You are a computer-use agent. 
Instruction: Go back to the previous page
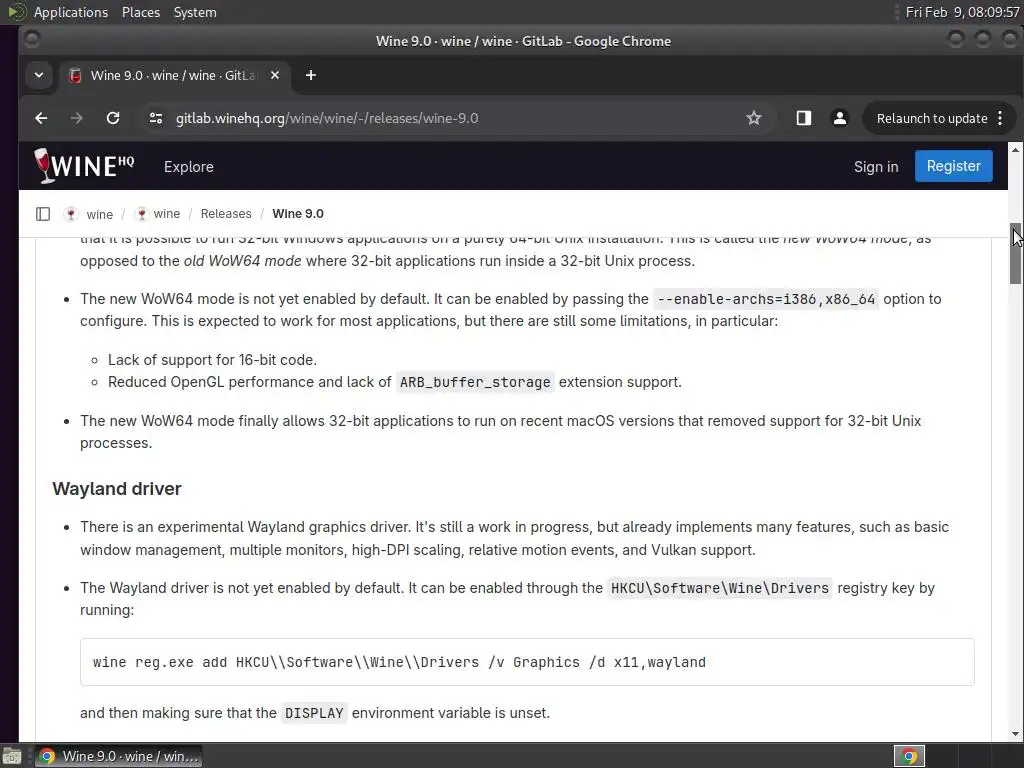click(41, 118)
